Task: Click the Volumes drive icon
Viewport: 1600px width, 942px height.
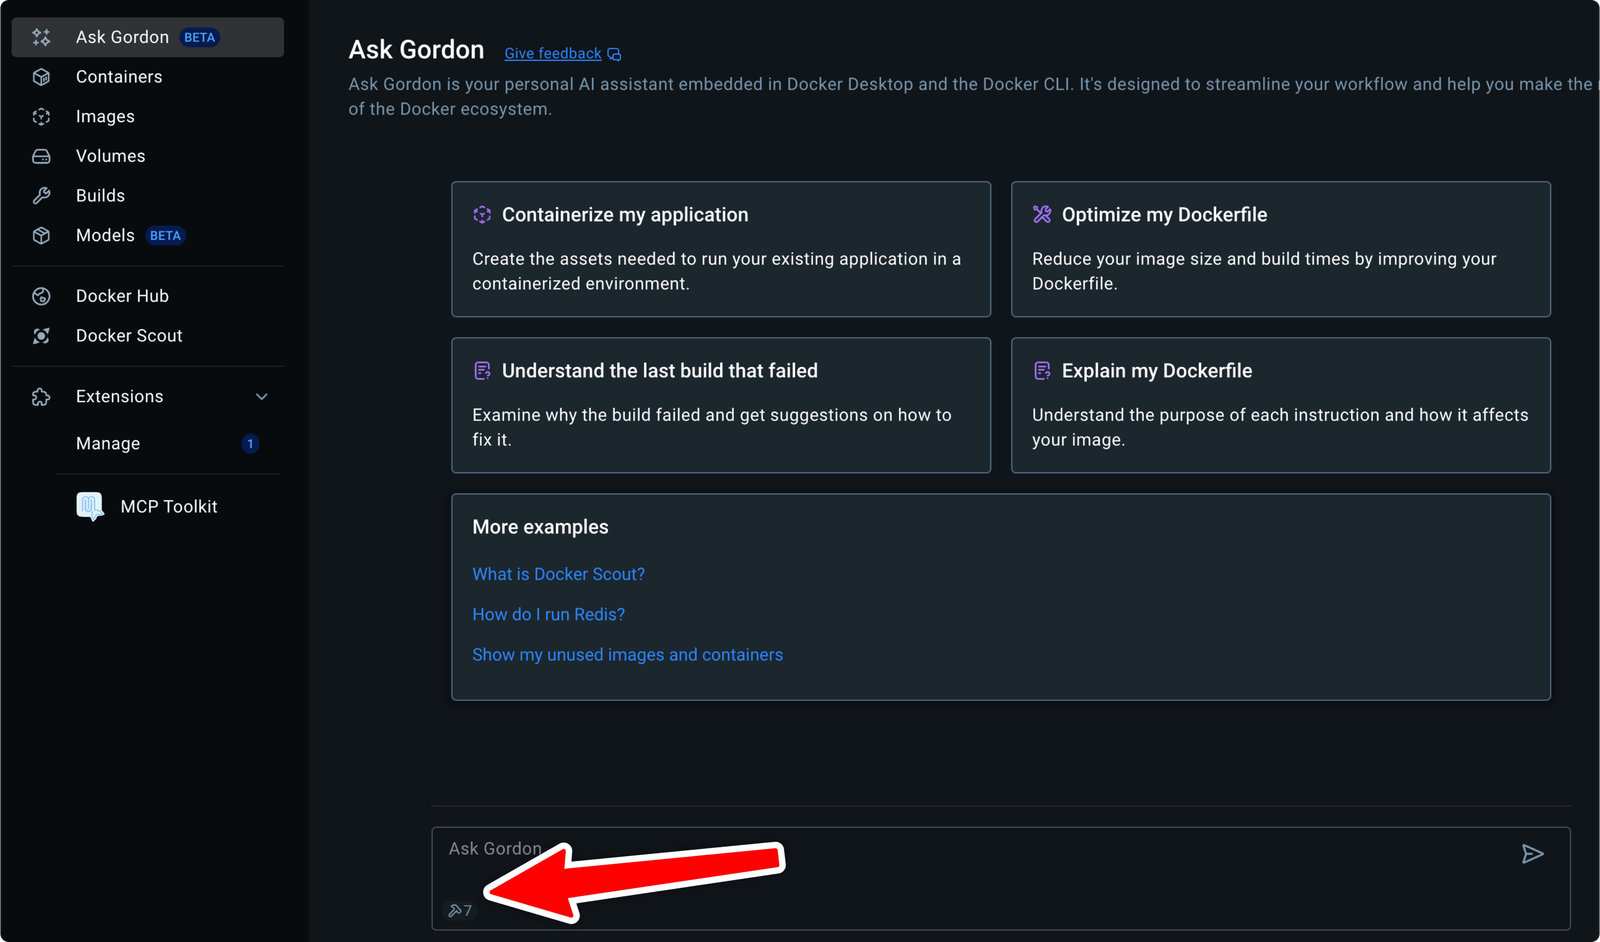Action: pos(41,156)
